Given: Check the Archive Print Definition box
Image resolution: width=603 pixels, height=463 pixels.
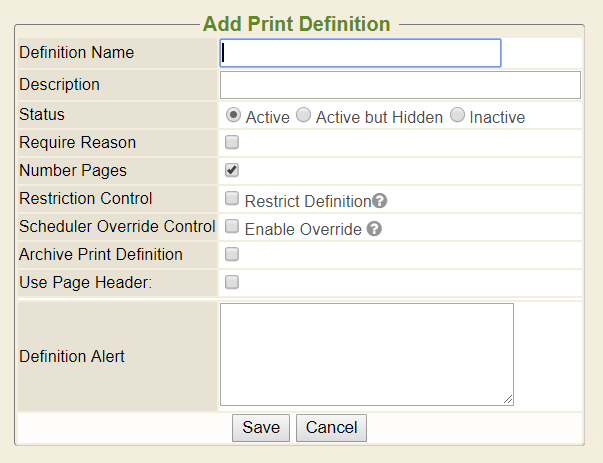Looking at the screenshot, I should (232, 254).
